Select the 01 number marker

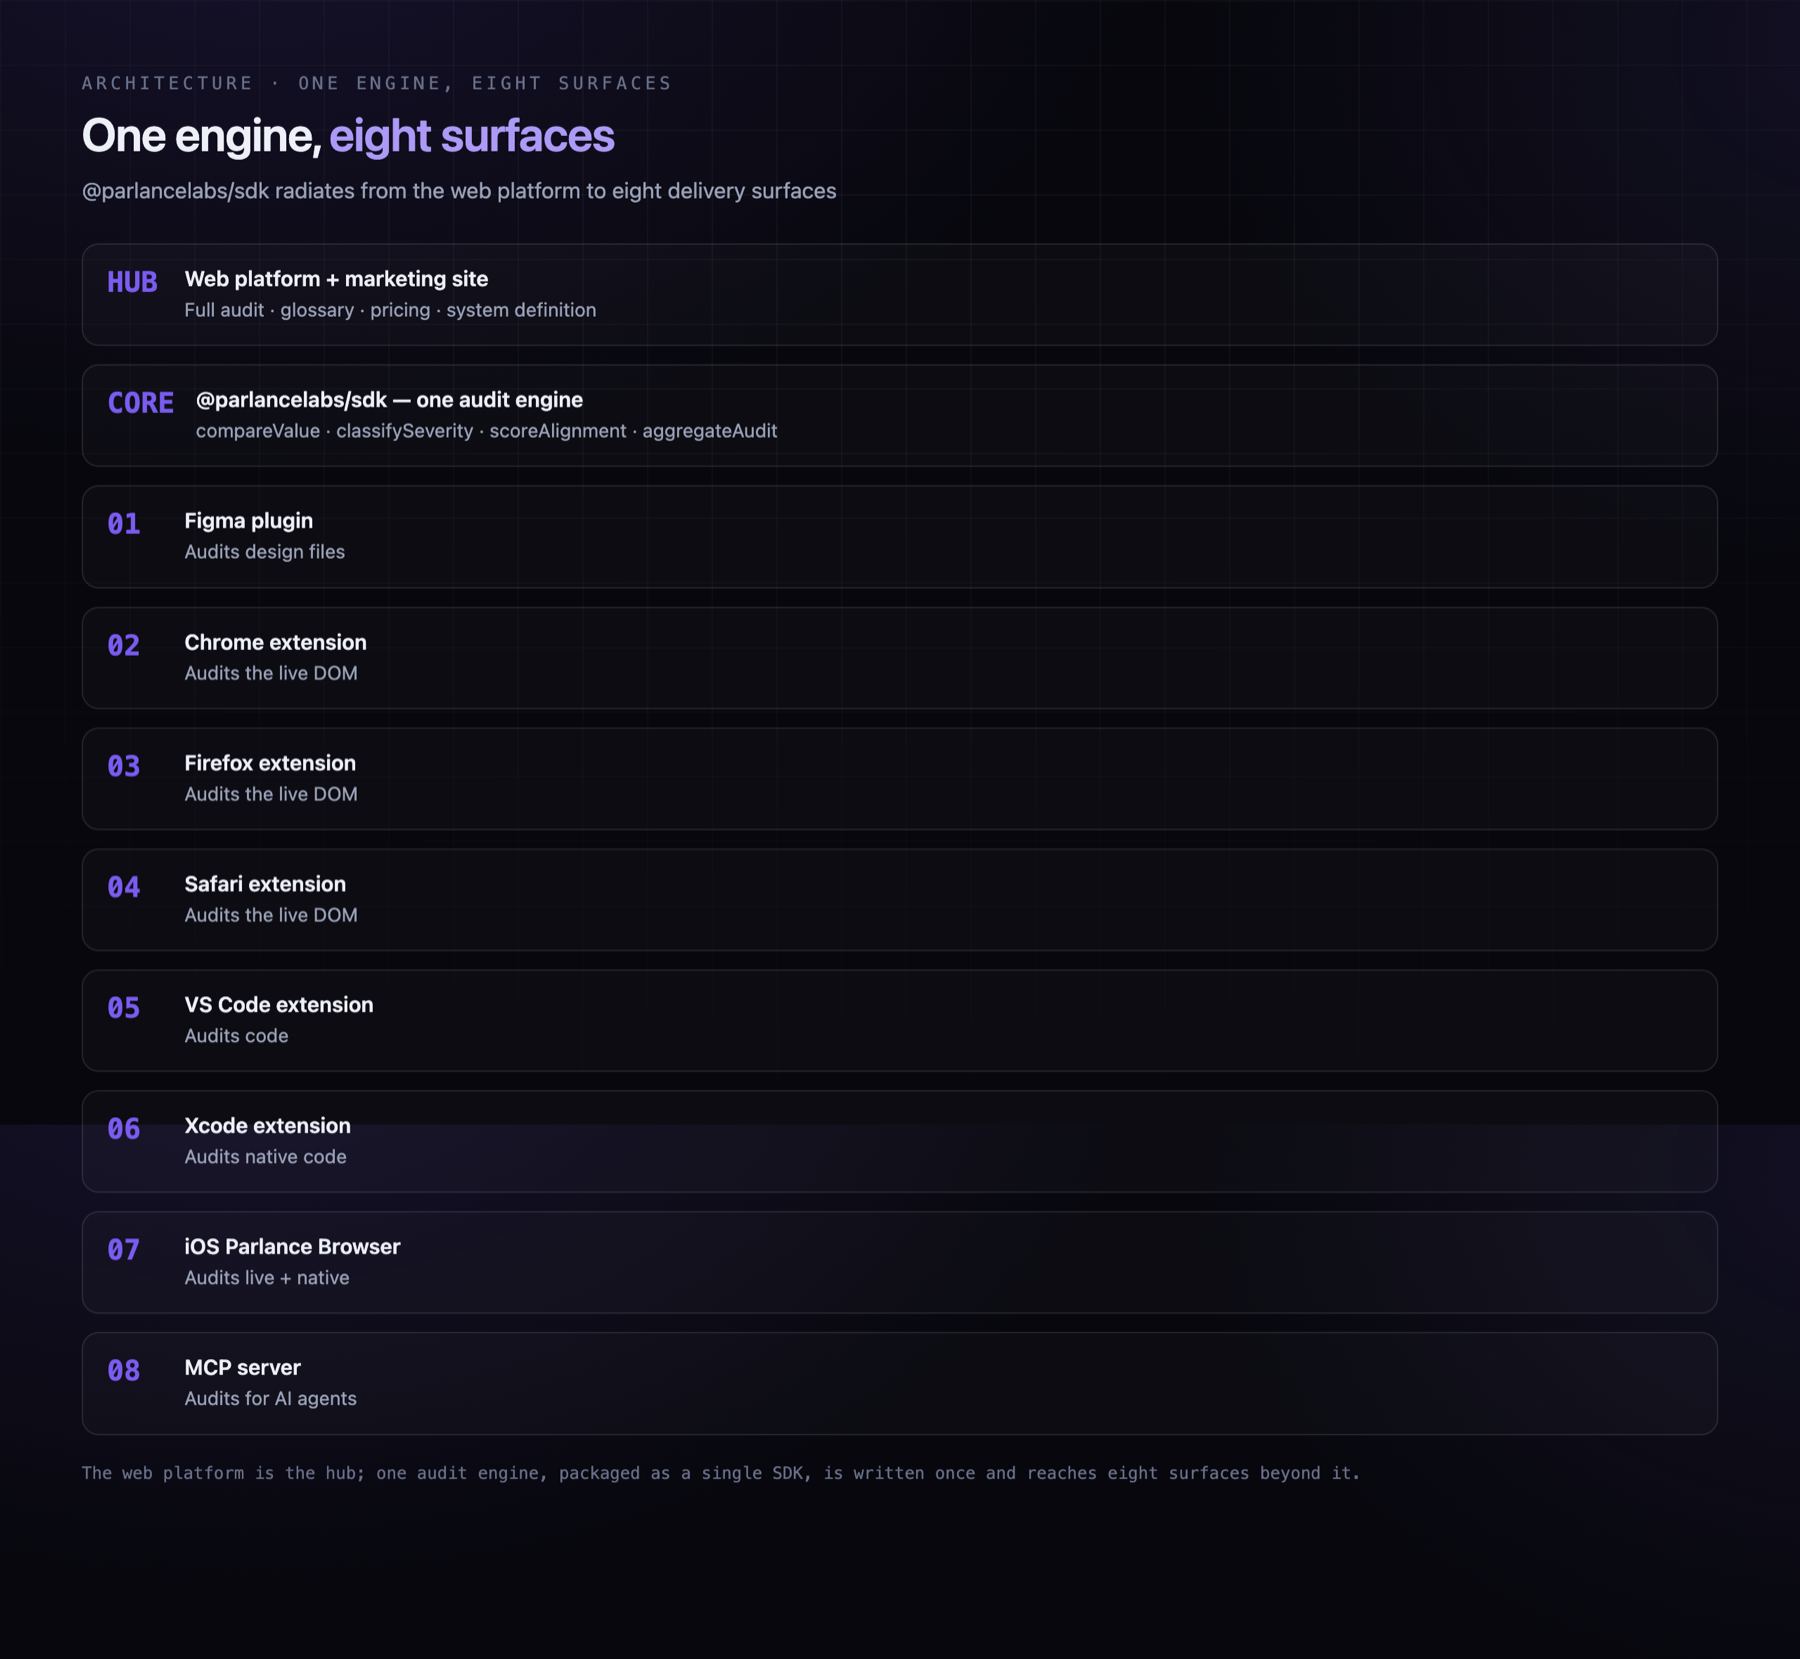click(x=124, y=524)
